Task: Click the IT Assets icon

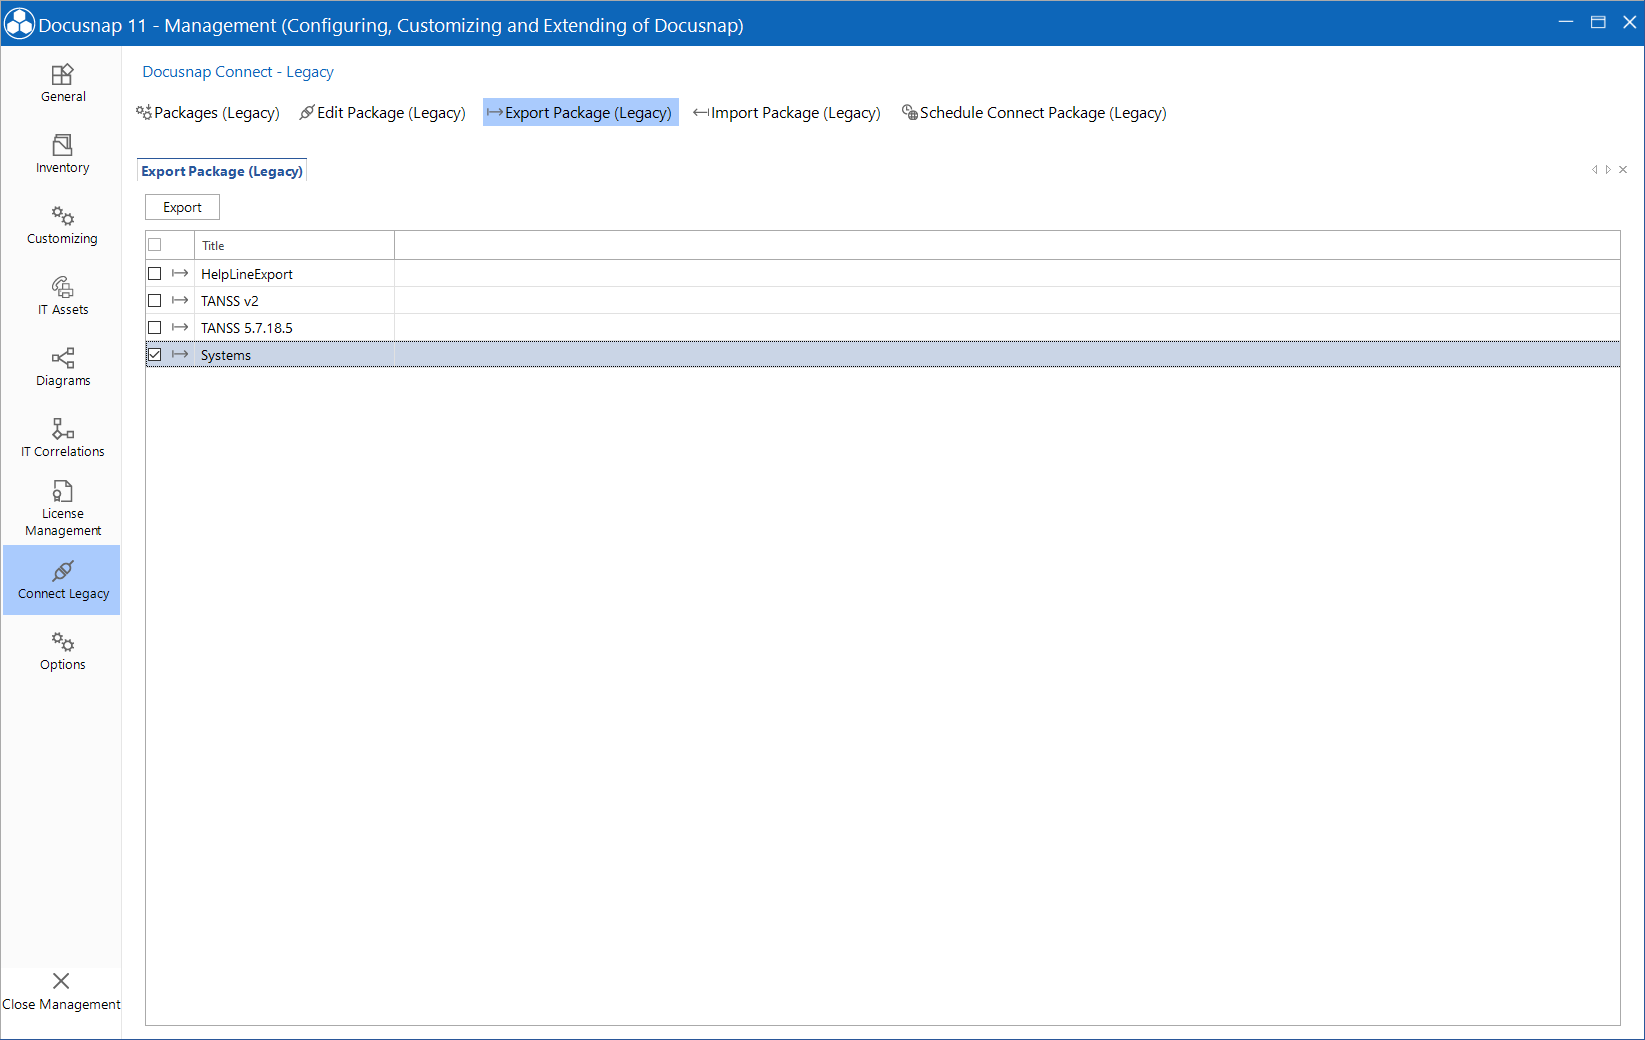Action: coord(62,296)
